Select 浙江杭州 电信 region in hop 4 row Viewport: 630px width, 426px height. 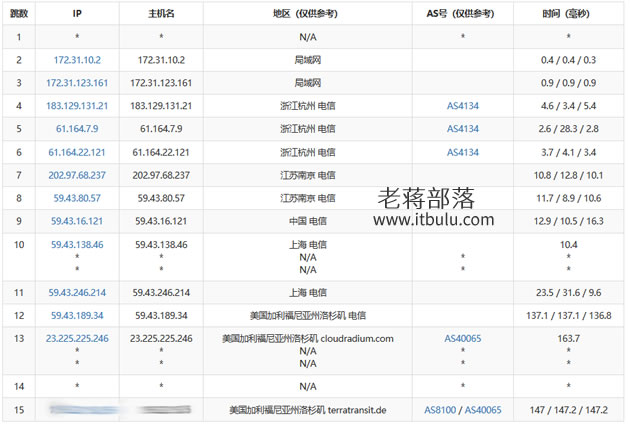click(x=307, y=106)
